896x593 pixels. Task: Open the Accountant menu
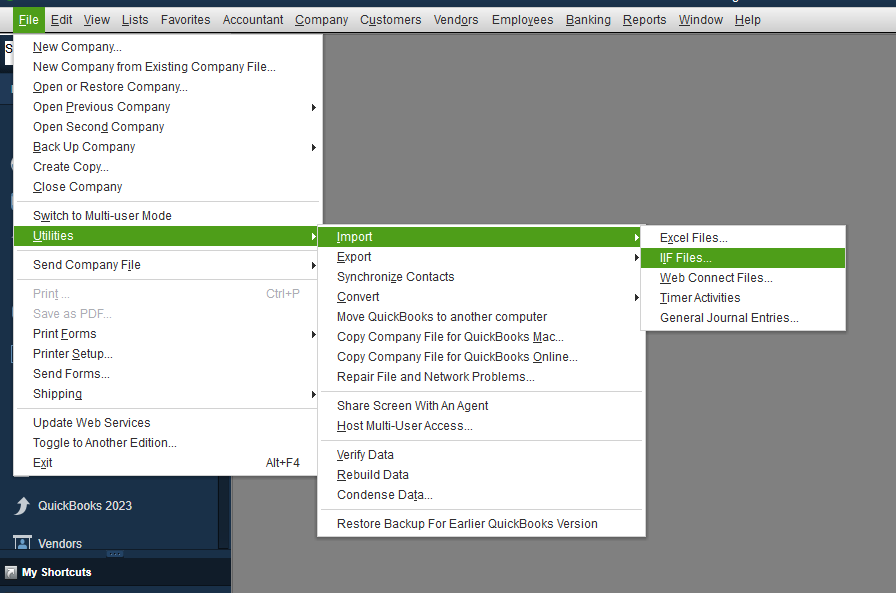pos(253,20)
